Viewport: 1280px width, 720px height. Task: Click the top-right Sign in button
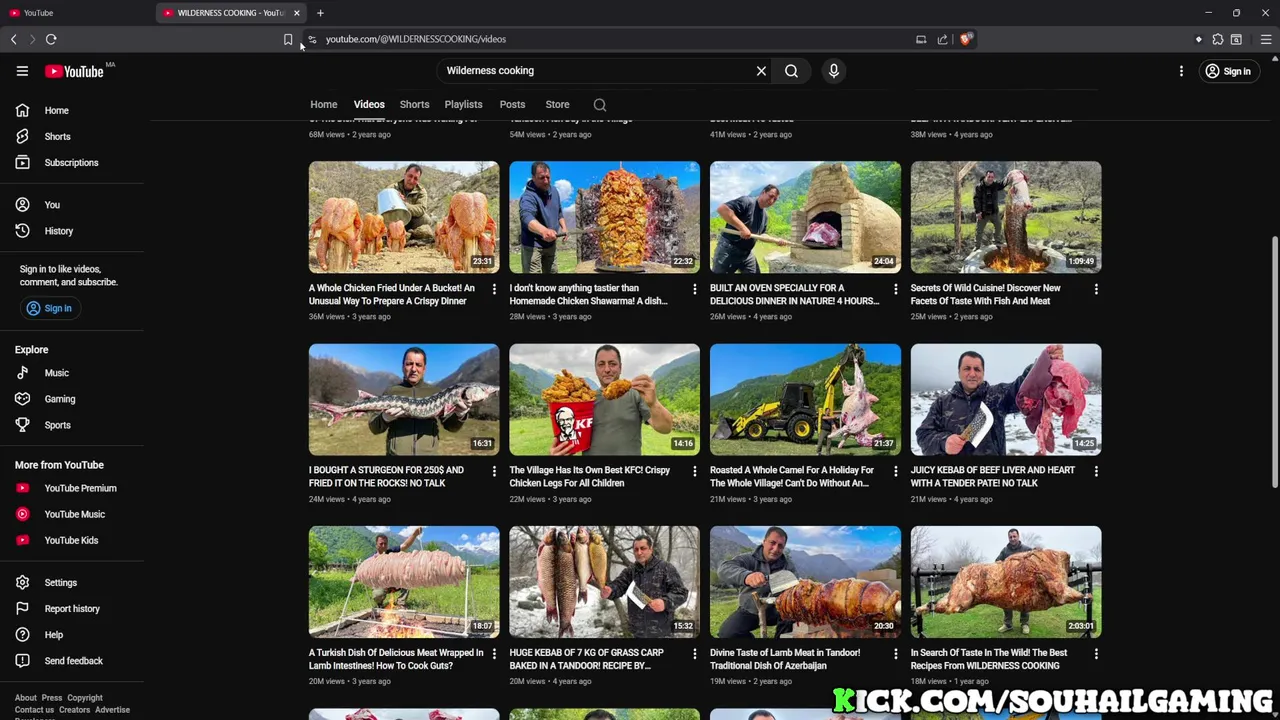coord(1228,71)
